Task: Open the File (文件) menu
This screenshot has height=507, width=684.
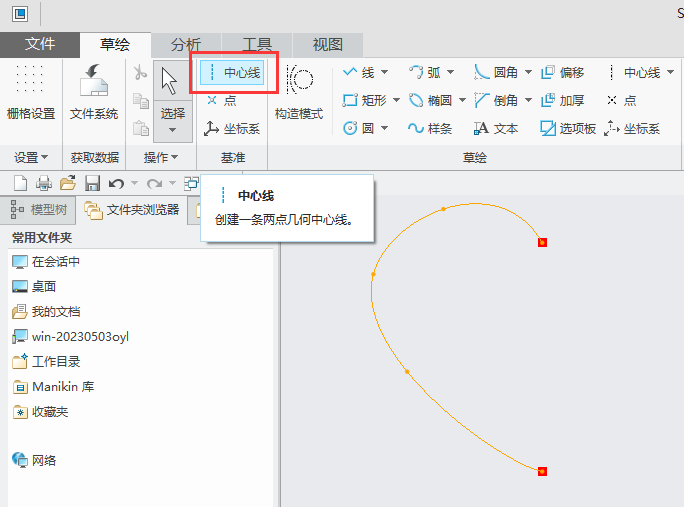Action: click(40, 45)
